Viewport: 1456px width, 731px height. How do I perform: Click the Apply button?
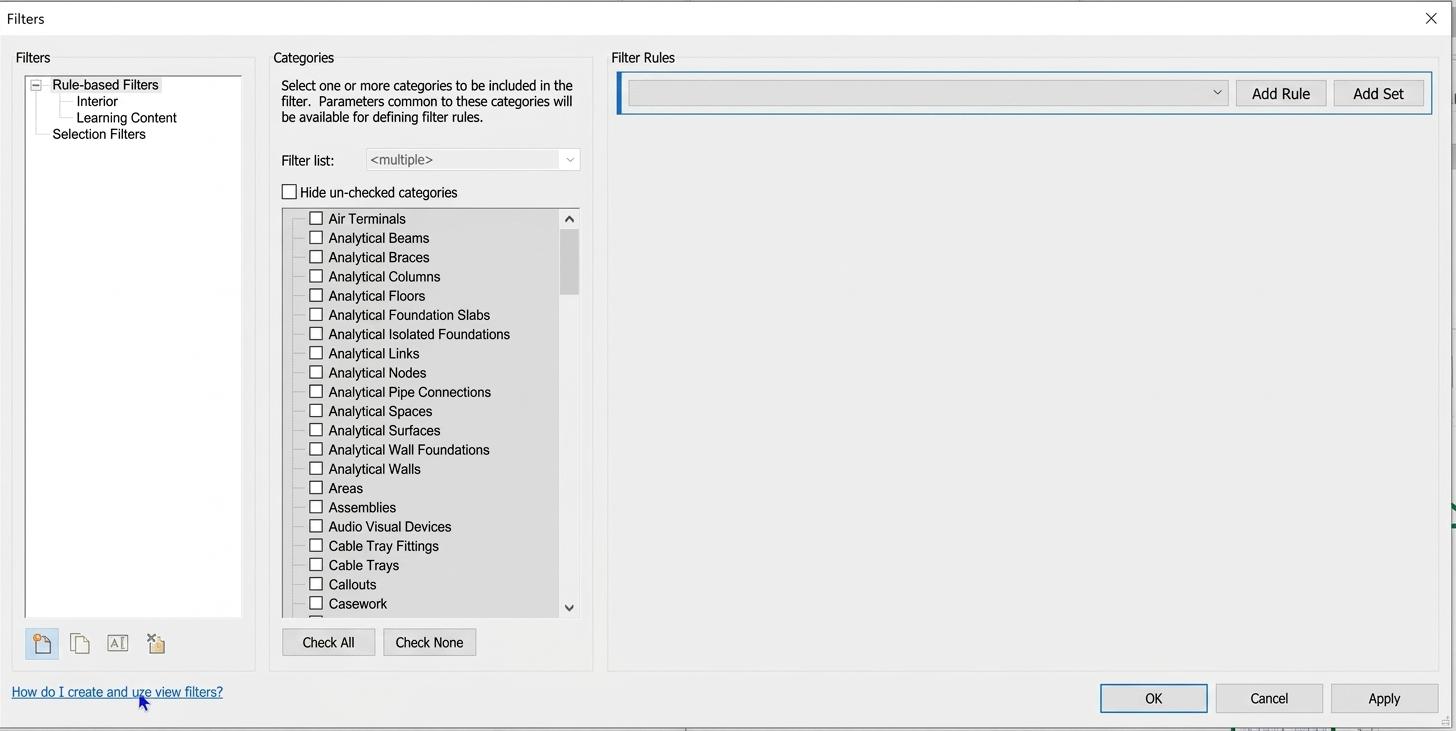[1384, 698]
